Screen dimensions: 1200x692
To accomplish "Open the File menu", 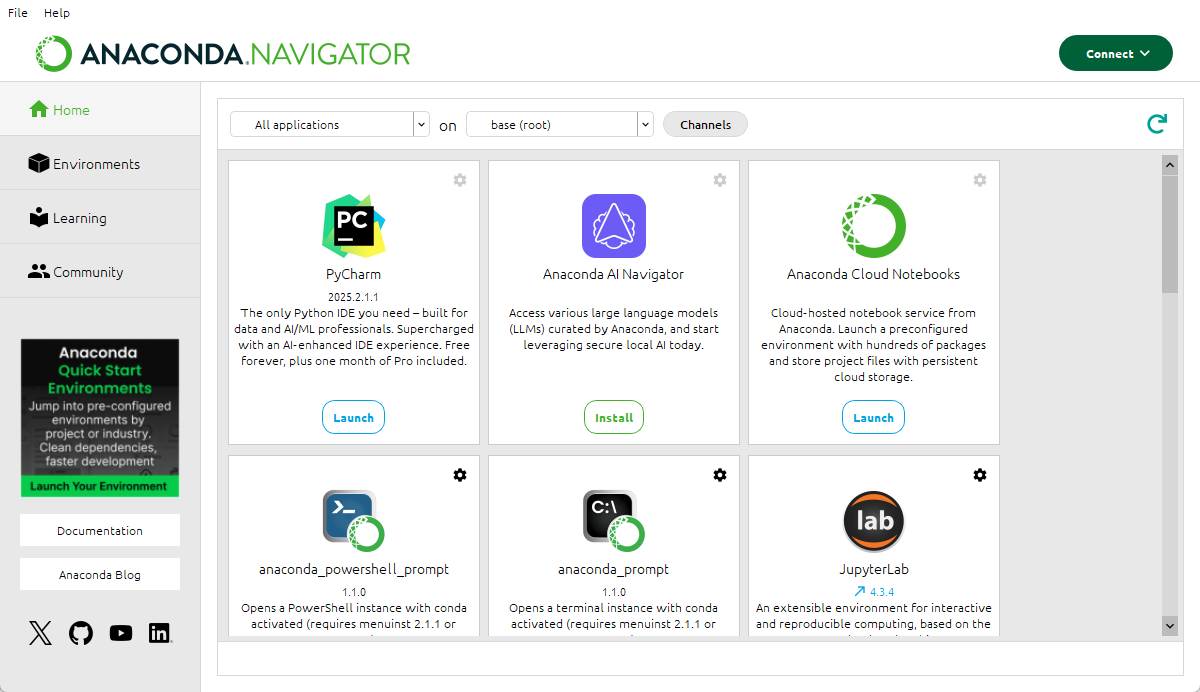I will pos(18,13).
